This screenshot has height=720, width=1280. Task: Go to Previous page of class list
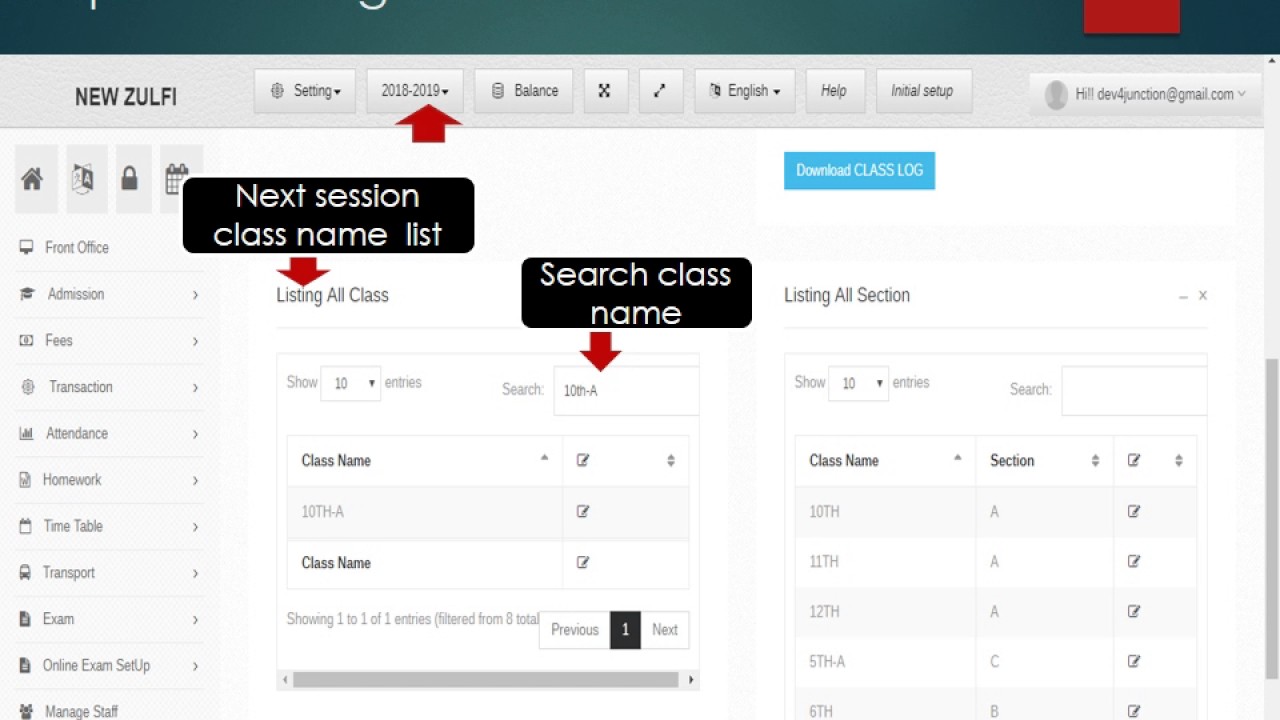[575, 630]
